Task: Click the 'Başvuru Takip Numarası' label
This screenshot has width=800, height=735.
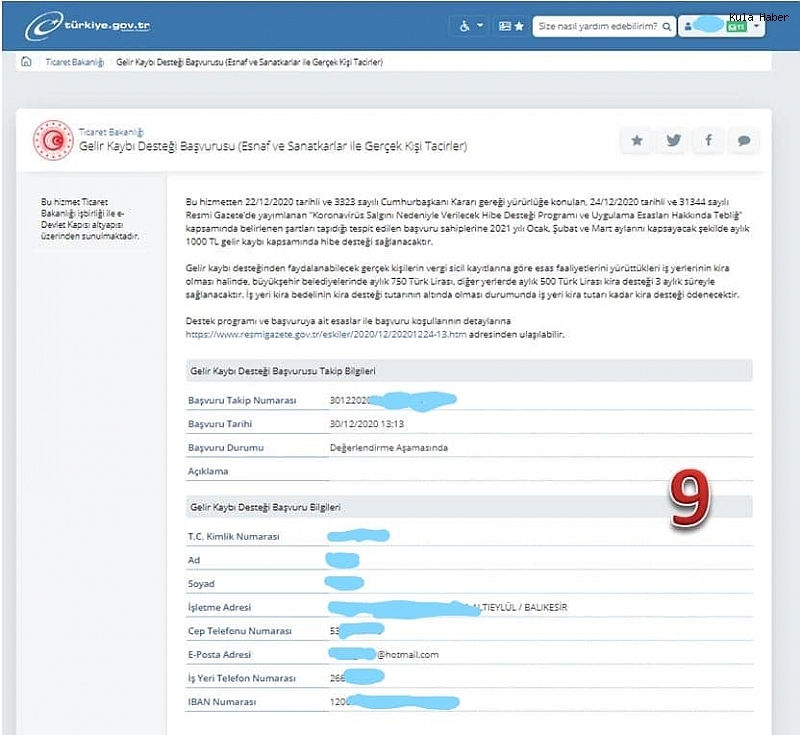Action: click(x=242, y=400)
